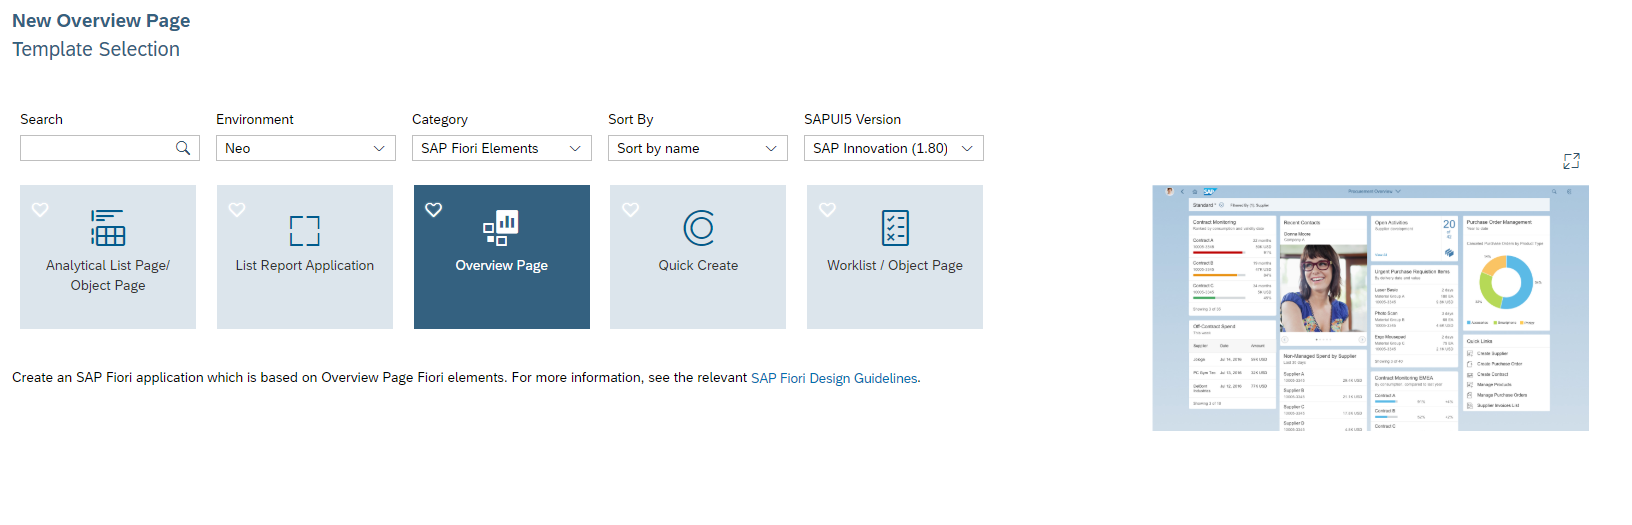The height and width of the screenshot is (525, 1632).
Task: Select the Worklist / Object Page template icon
Action: point(895,228)
